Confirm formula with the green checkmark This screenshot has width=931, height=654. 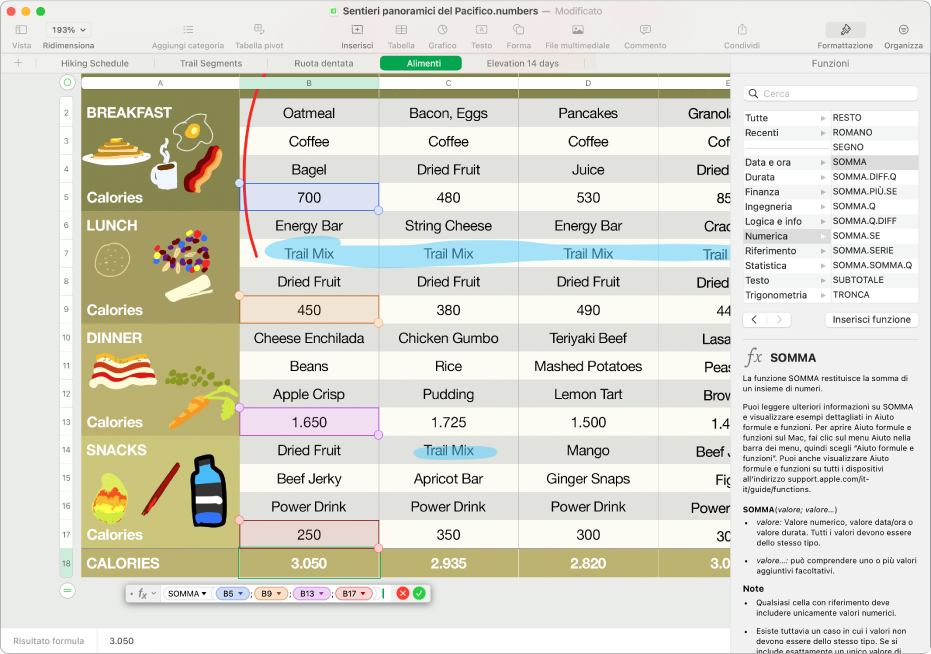[x=419, y=593]
